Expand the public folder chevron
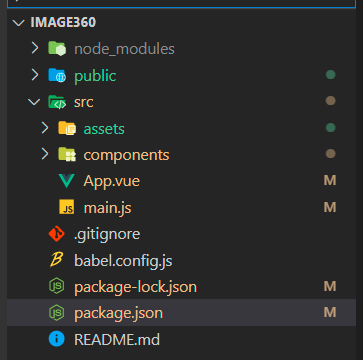 pos(35,75)
